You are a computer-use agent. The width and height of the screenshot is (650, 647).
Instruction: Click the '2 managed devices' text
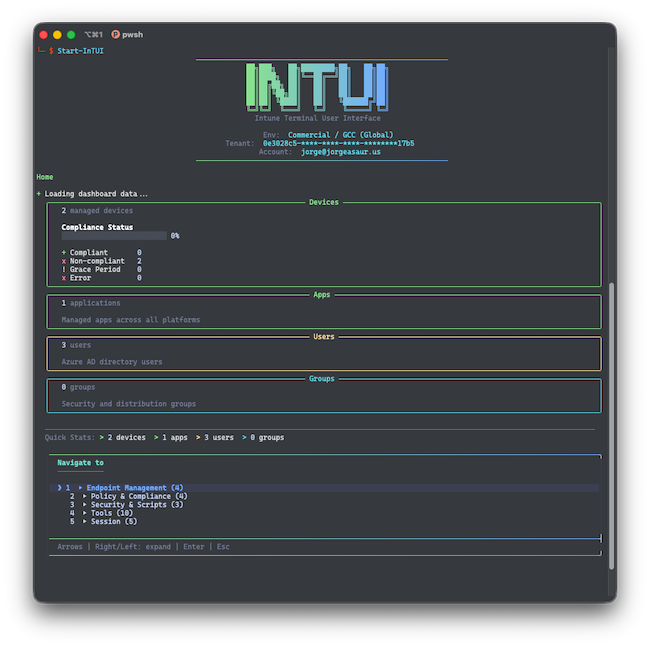point(97,211)
